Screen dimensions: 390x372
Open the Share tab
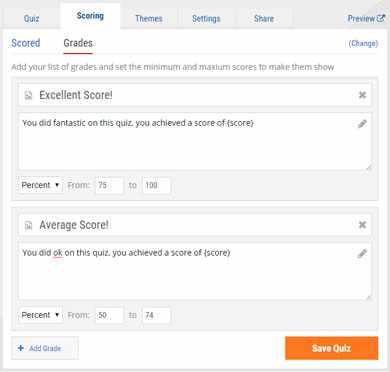[x=264, y=18]
